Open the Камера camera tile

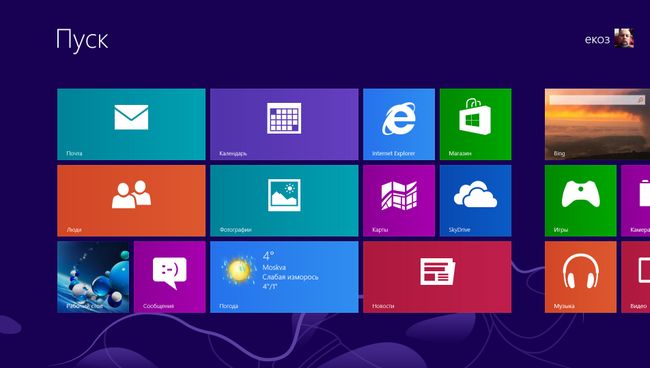635,201
